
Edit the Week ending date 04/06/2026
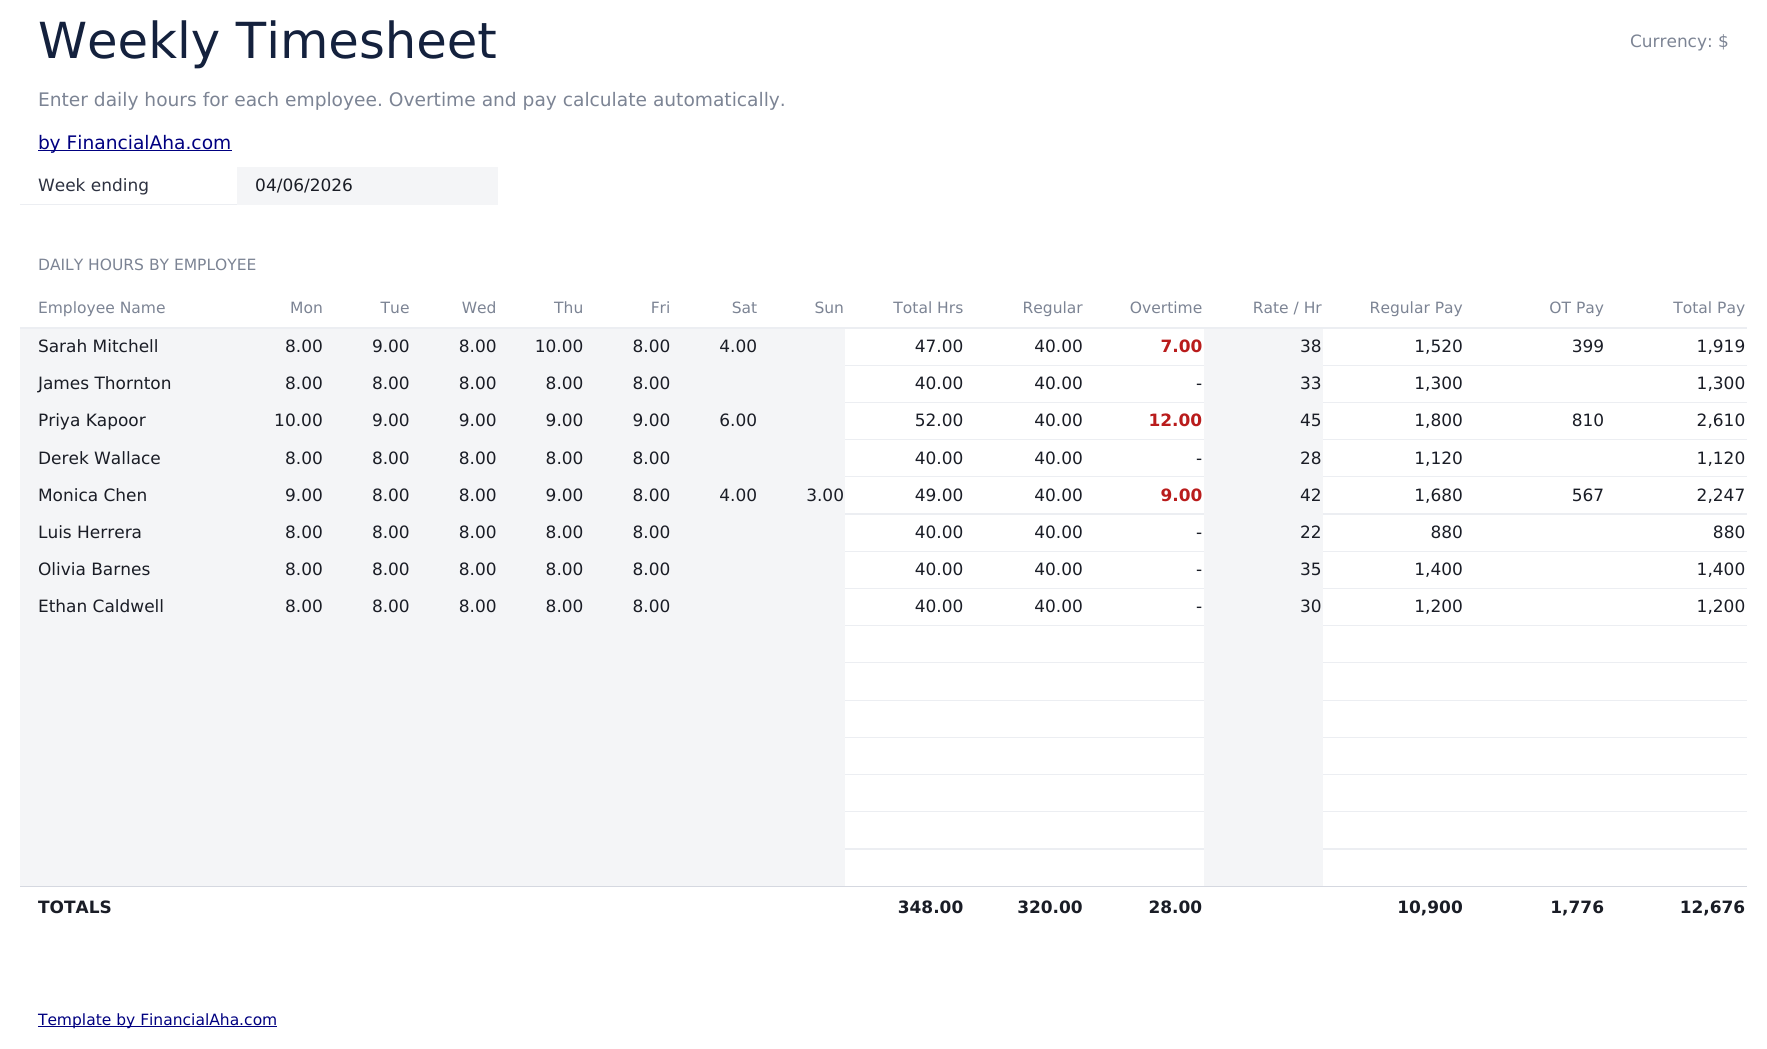coord(367,186)
